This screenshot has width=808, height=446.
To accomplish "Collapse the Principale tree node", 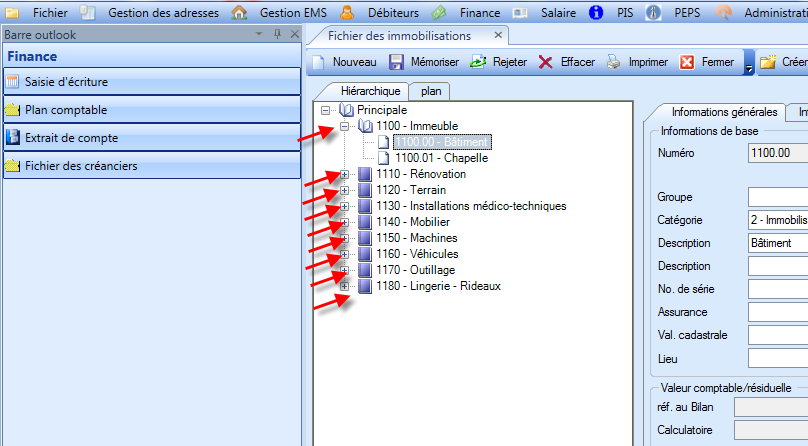I will [x=325, y=110].
